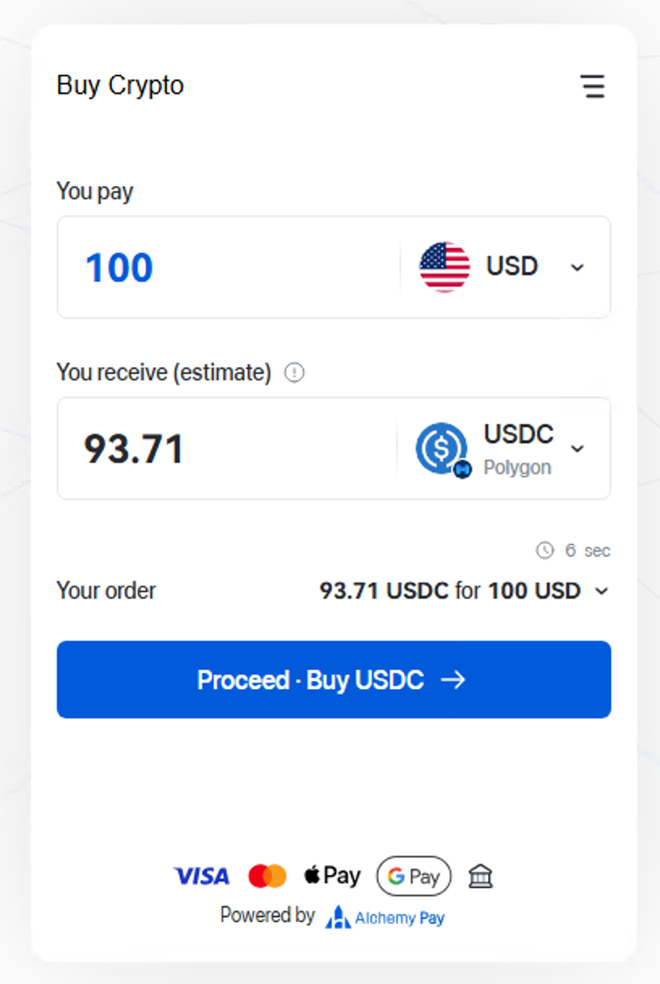Click the clock countdown timer icon
The width and height of the screenshot is (660, 984).
pos(545,550)
